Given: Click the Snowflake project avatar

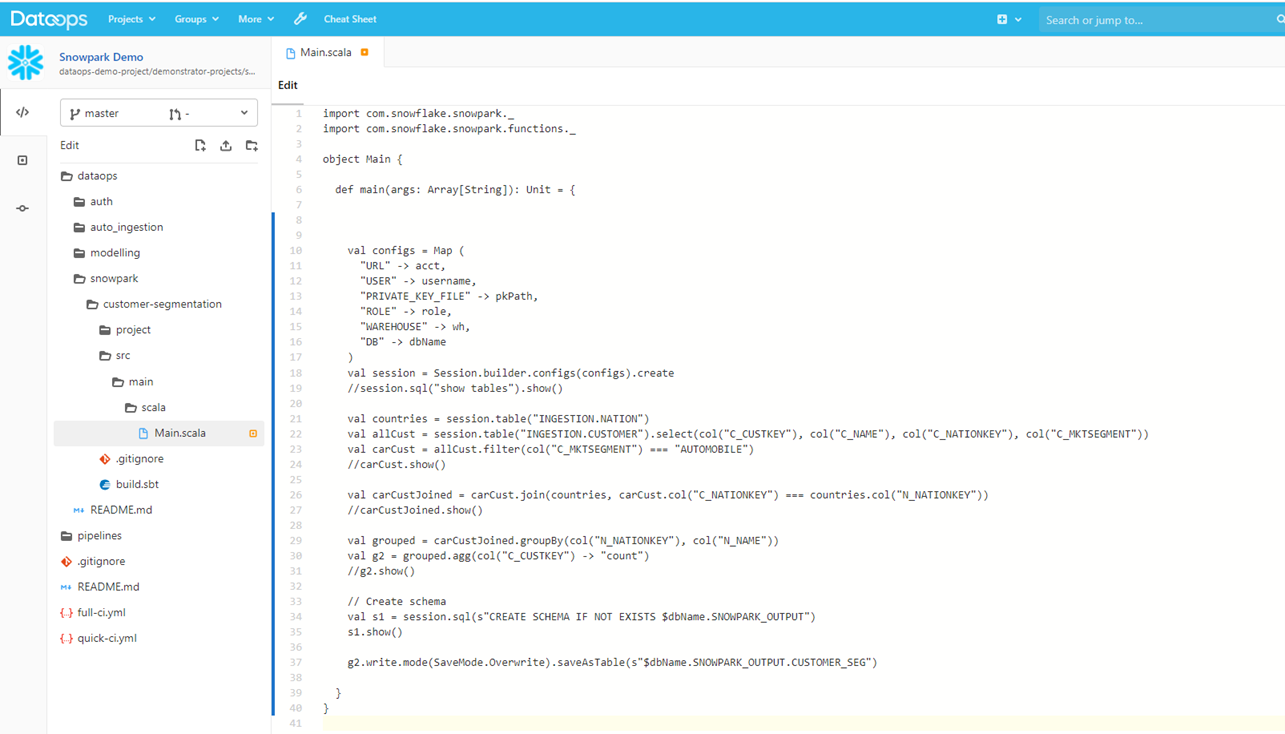Looking at the screenshot, I should tap(23, 62).
